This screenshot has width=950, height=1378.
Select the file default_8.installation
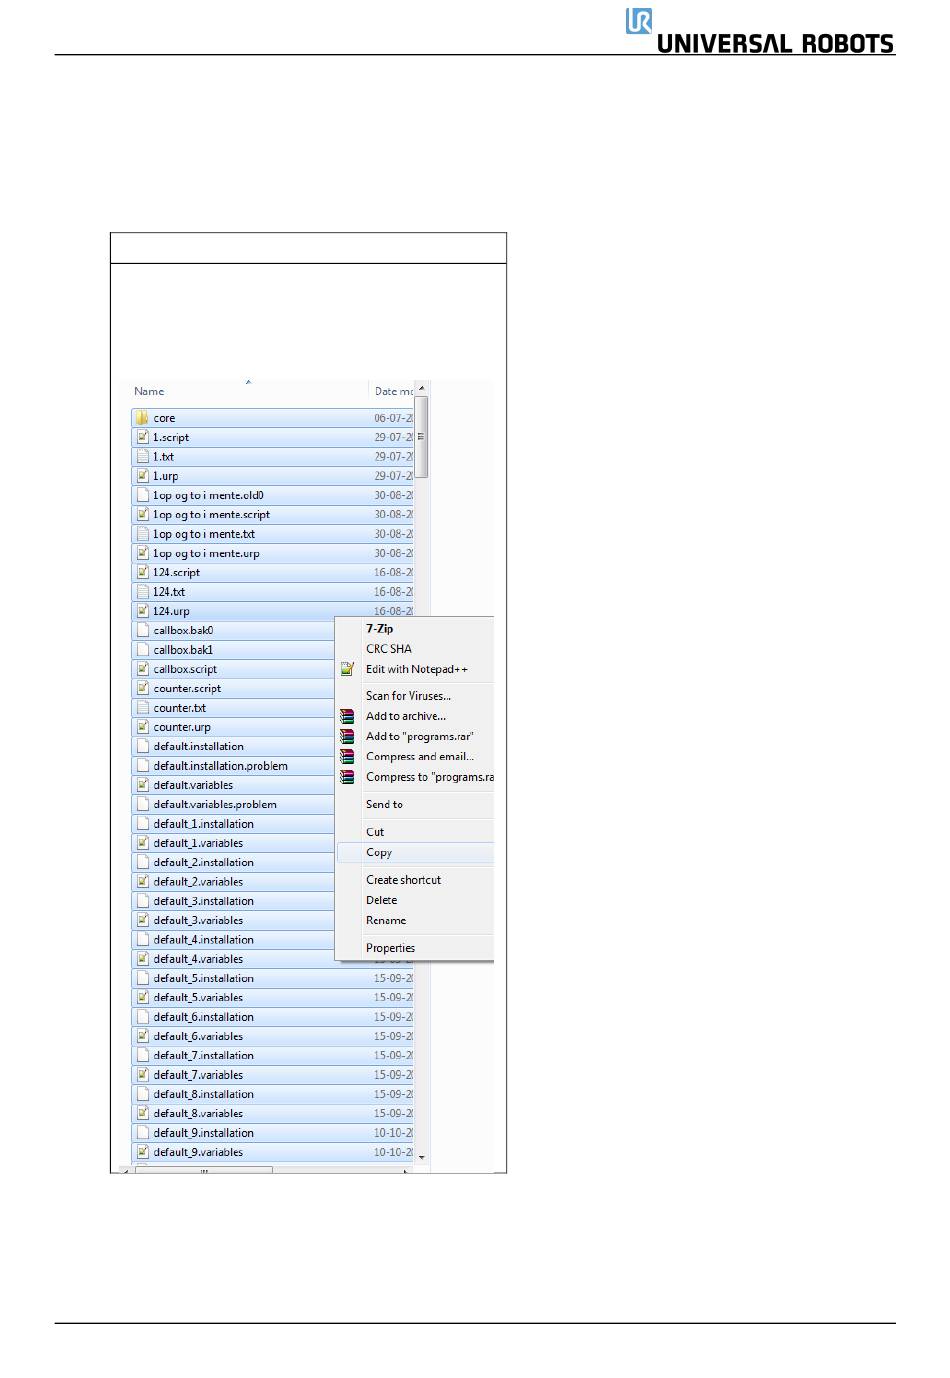(272, 1094)
